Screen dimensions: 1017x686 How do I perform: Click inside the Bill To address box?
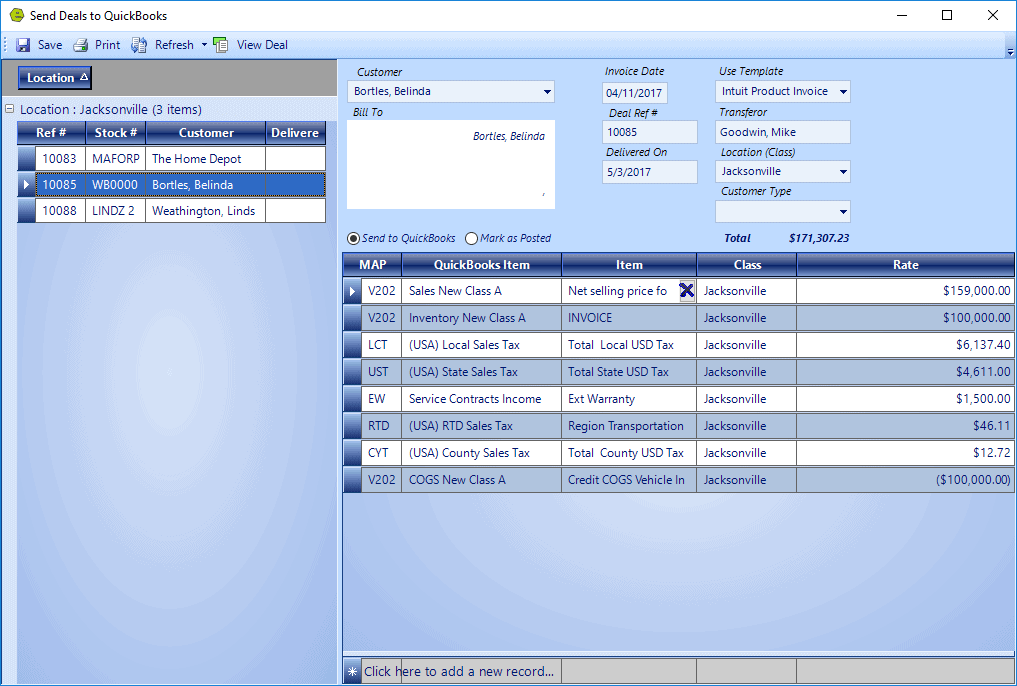(x=451, y=165)
